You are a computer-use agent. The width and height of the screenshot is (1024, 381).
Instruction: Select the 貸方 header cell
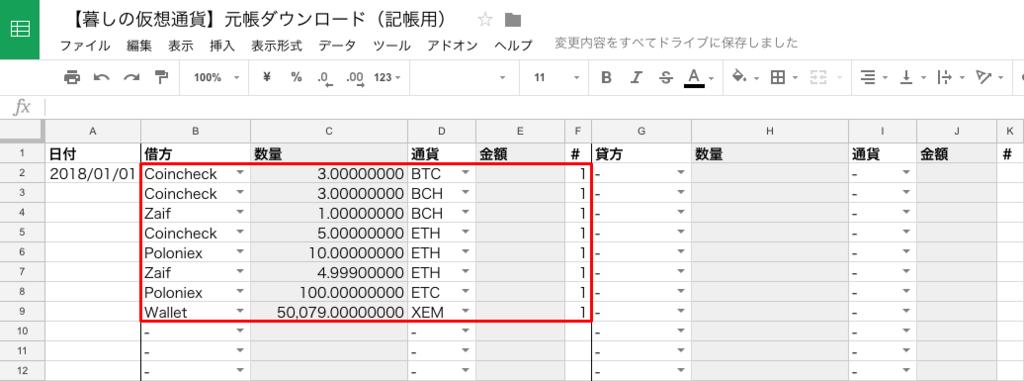[641, 154]
